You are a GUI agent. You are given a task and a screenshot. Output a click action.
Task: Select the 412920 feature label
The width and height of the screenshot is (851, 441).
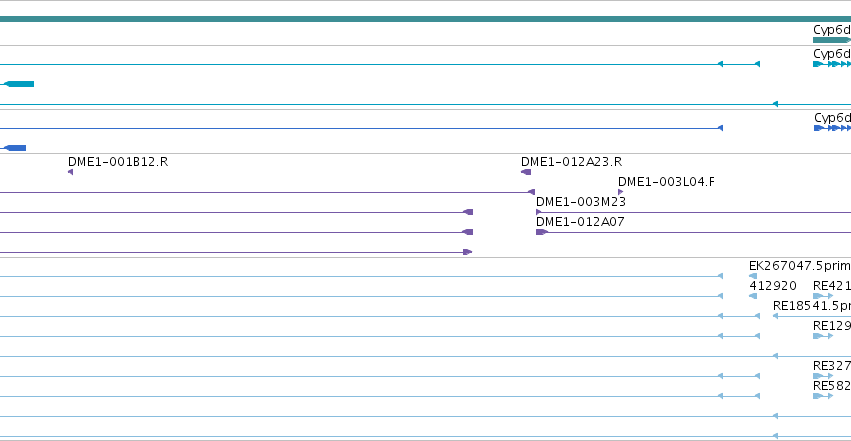pos(773,286)
